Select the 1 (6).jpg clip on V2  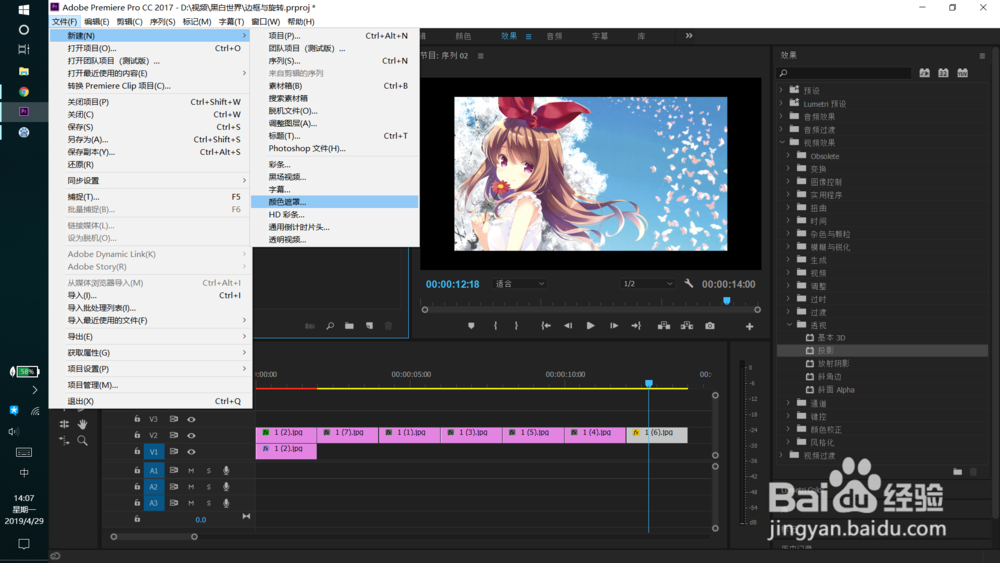(657, 434)
